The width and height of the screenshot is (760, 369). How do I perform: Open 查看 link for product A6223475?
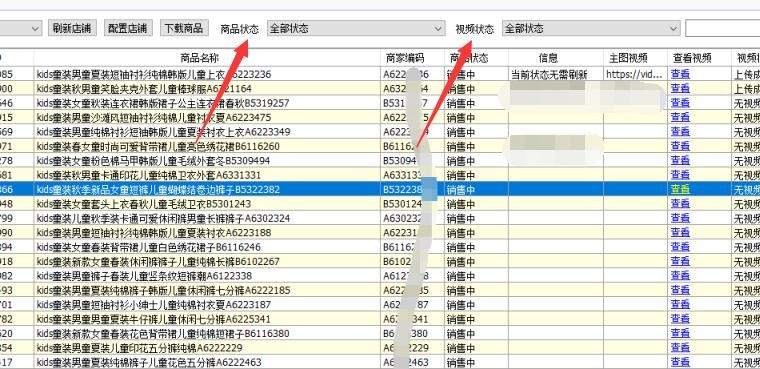[680, 117]
